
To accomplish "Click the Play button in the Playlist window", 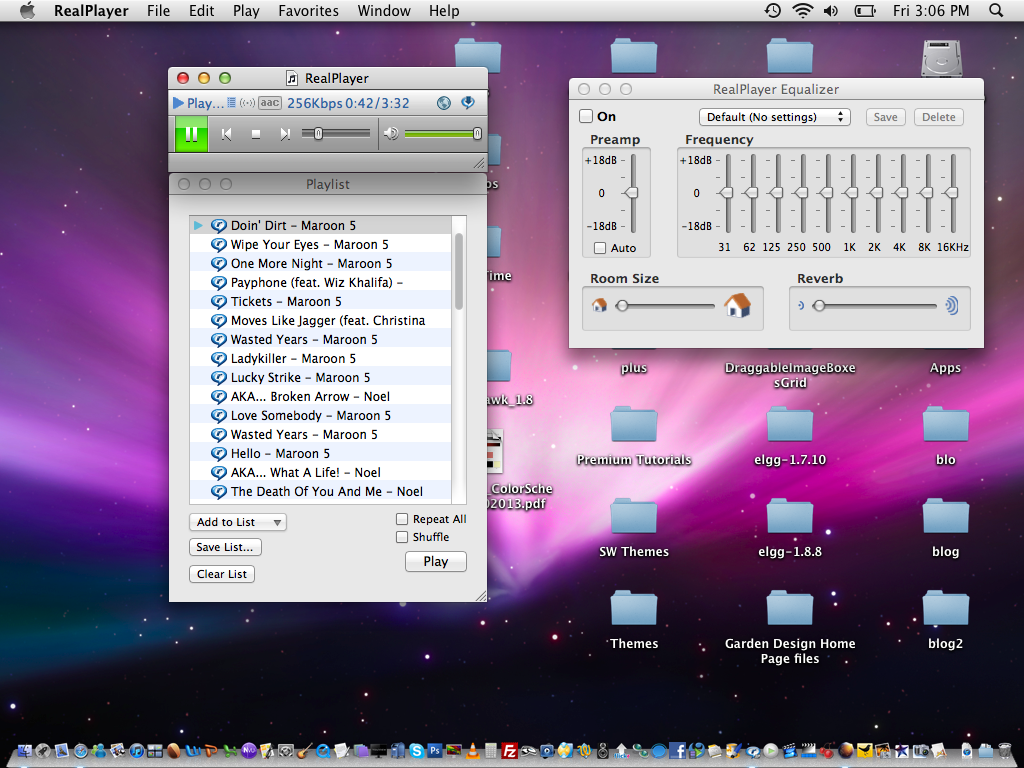I will tap(436, 562).
